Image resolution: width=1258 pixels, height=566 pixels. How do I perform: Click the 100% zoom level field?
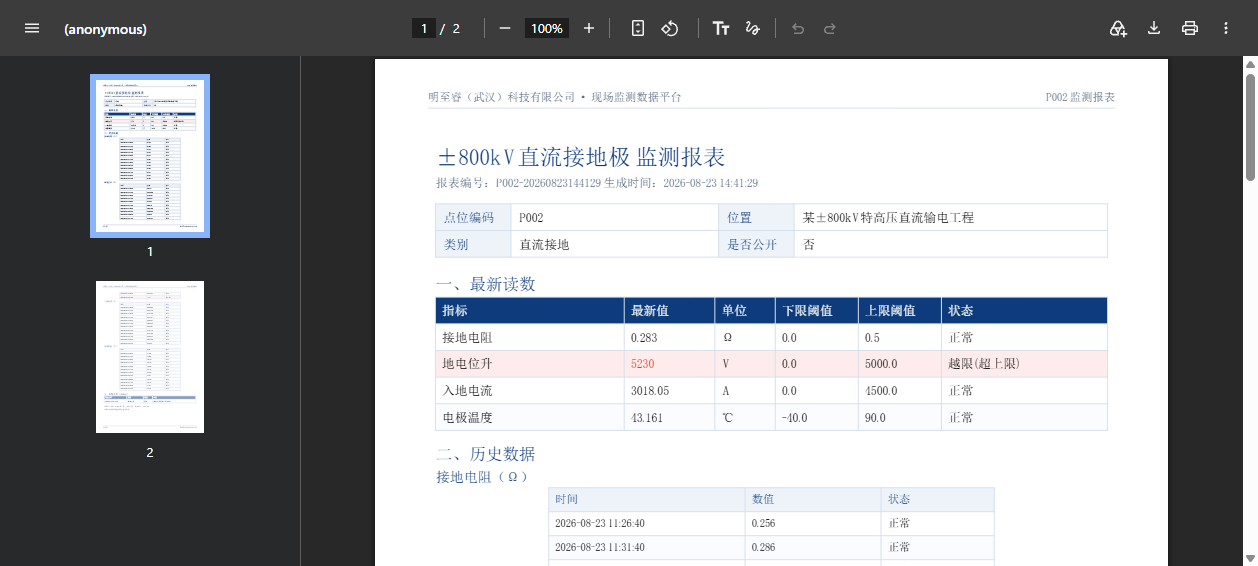(547, 28)
